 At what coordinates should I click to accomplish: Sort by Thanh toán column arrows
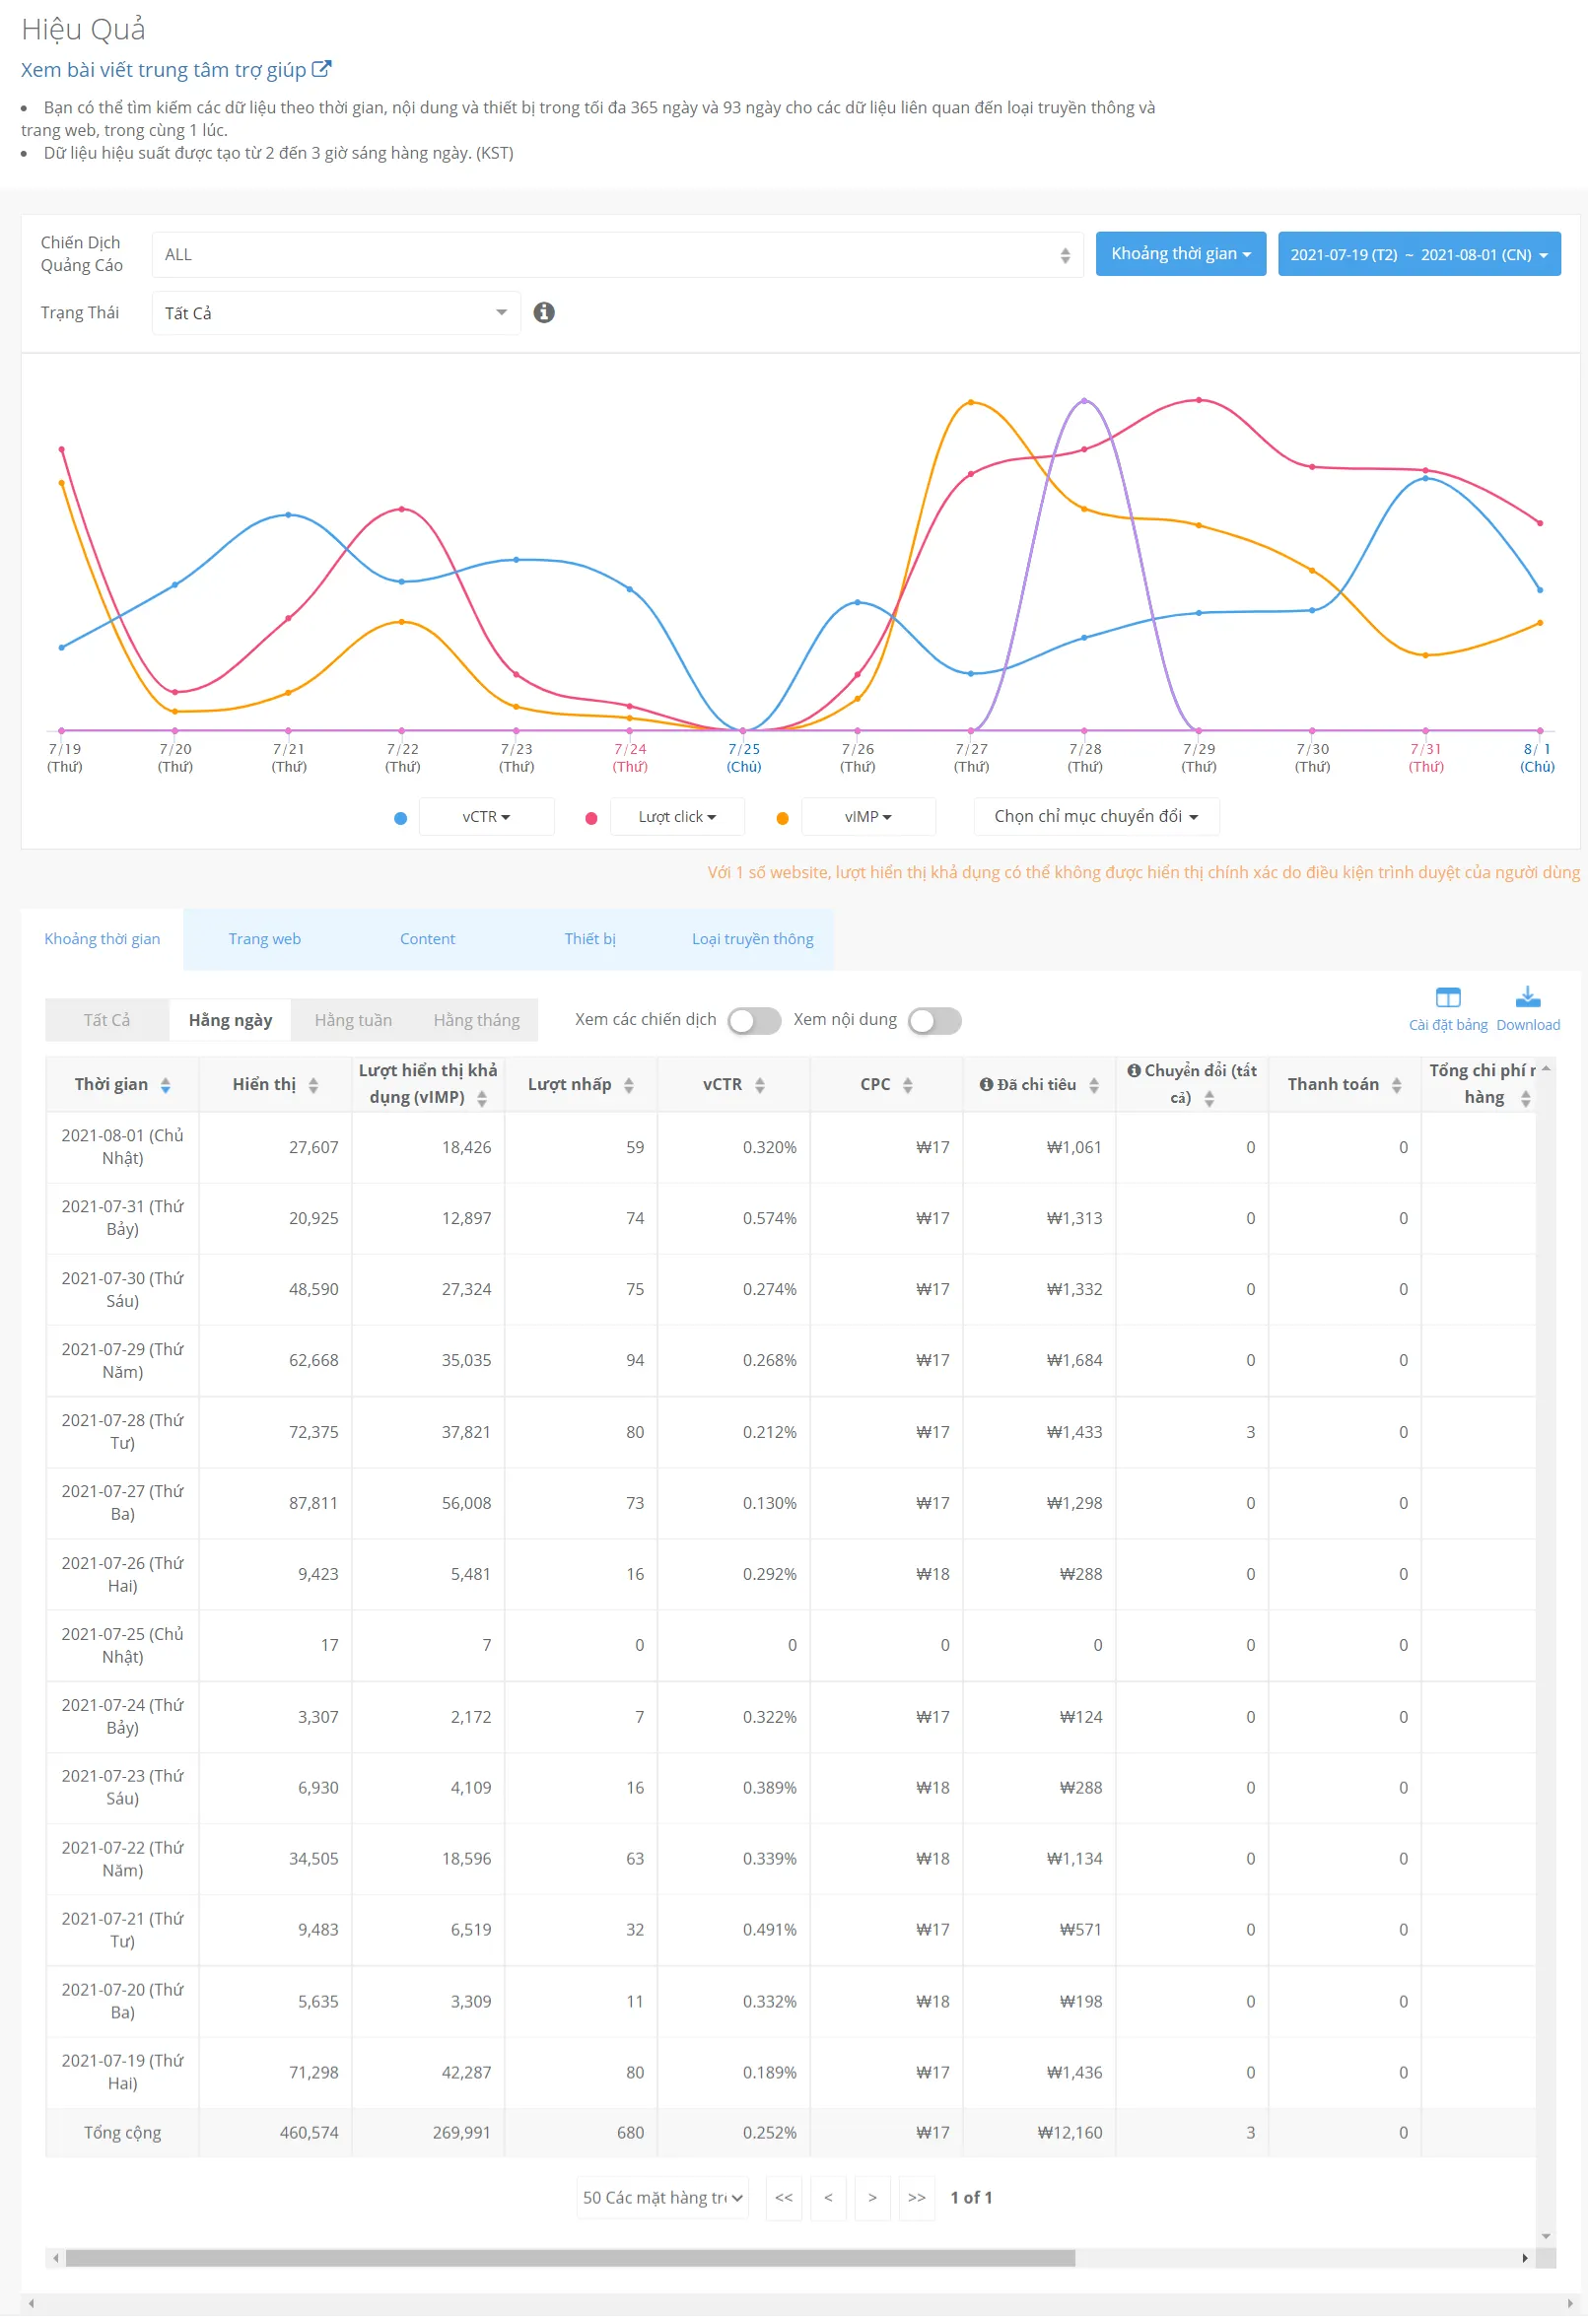pos(1396,1086)
